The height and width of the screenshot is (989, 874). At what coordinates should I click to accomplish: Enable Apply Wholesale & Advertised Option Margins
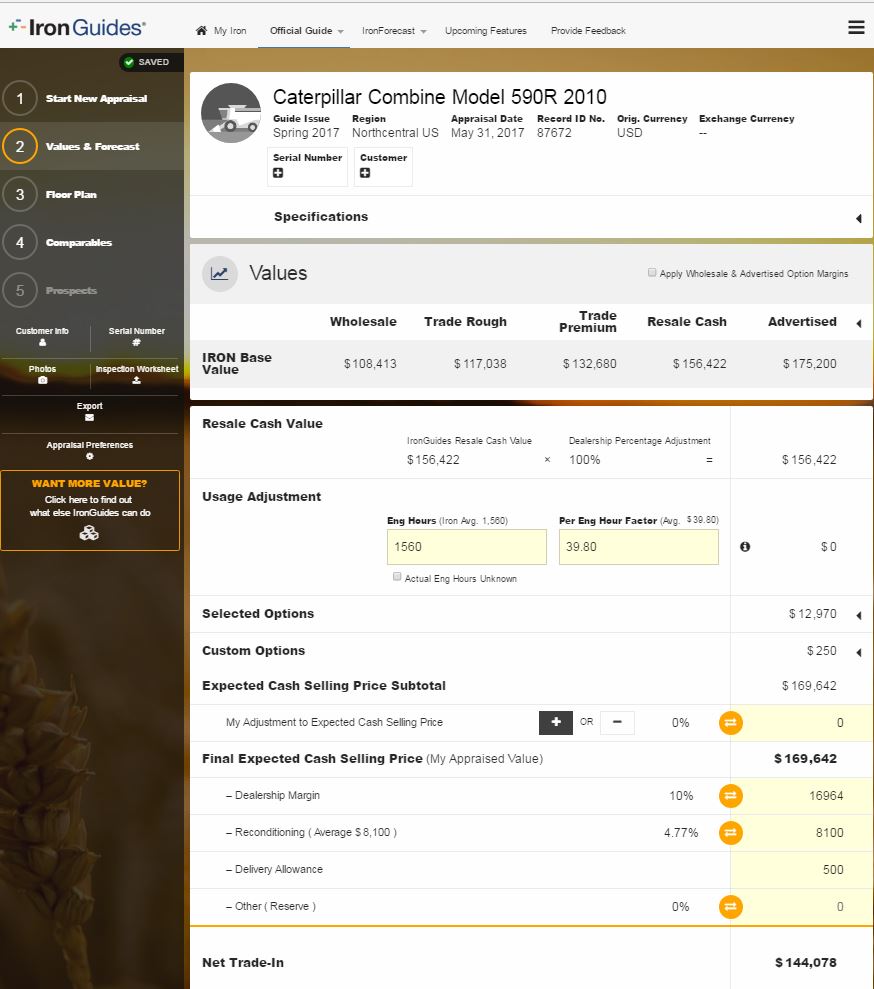coord(652,272)
